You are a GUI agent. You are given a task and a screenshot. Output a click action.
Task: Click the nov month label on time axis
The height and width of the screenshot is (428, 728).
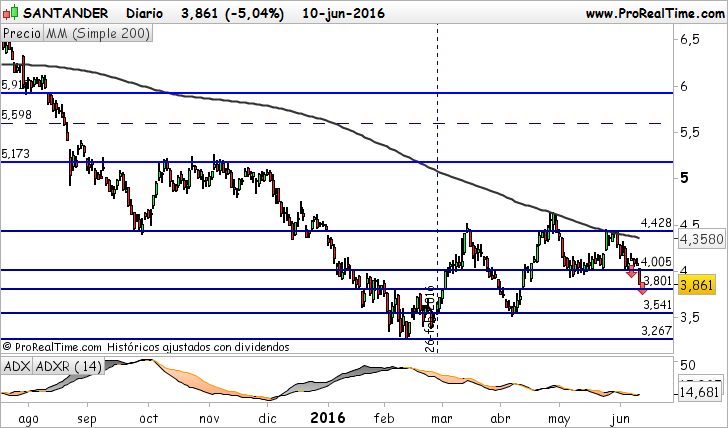pos(209,418)
